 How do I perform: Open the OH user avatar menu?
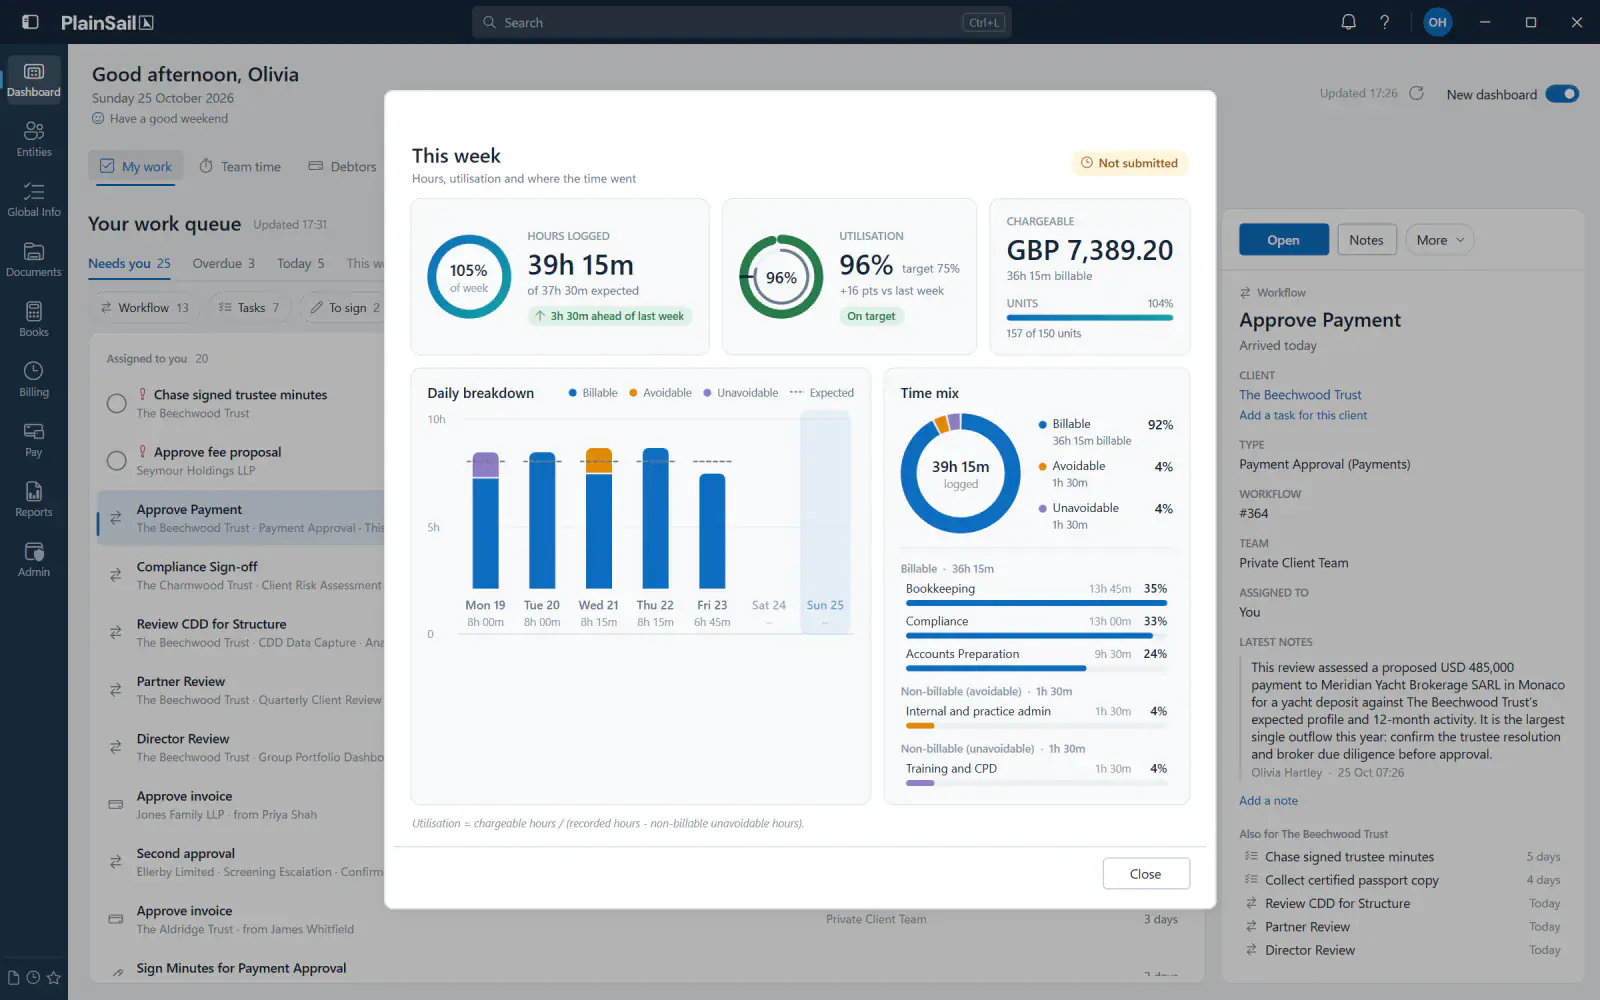[1437, 22]
